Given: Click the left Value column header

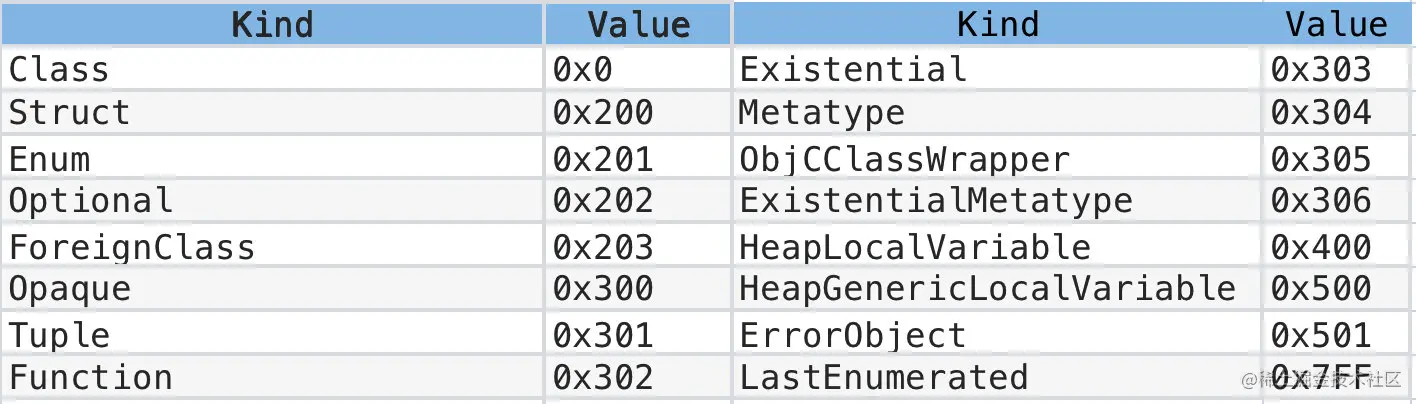Looking at the screenshot, I should pos(639,23).
